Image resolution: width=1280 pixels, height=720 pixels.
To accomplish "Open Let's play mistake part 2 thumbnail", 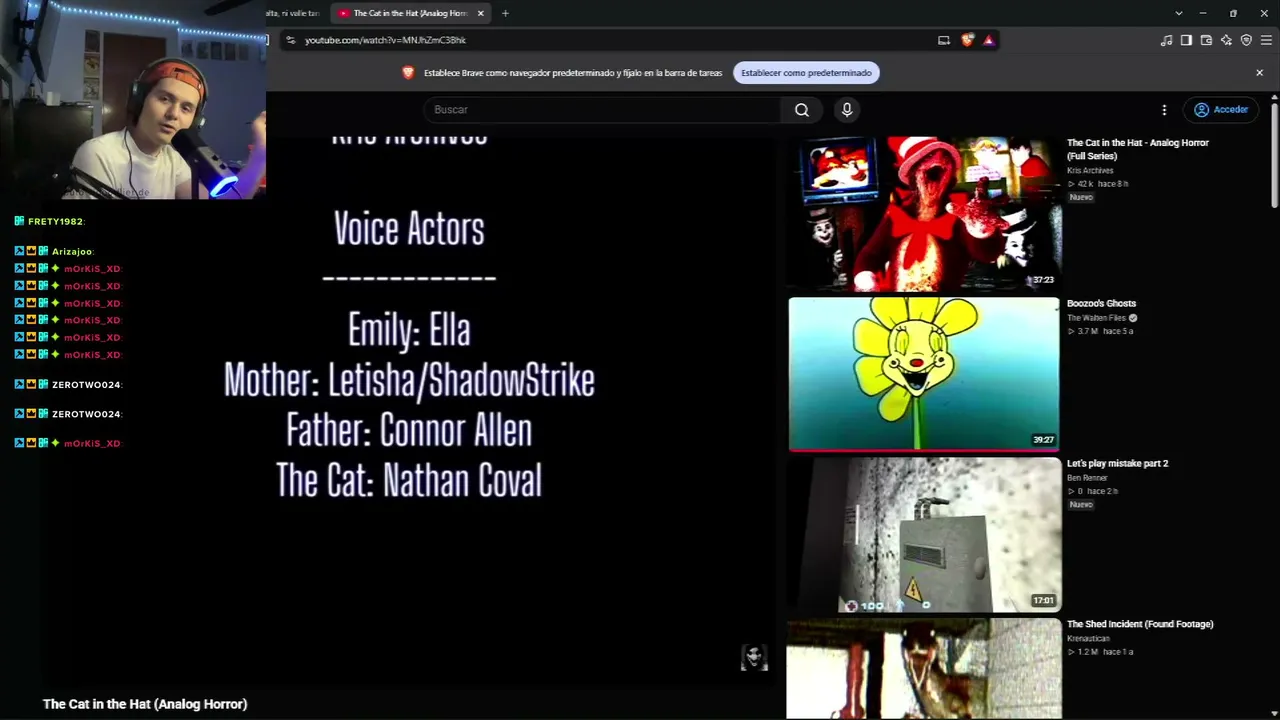I will coord(924,534).
